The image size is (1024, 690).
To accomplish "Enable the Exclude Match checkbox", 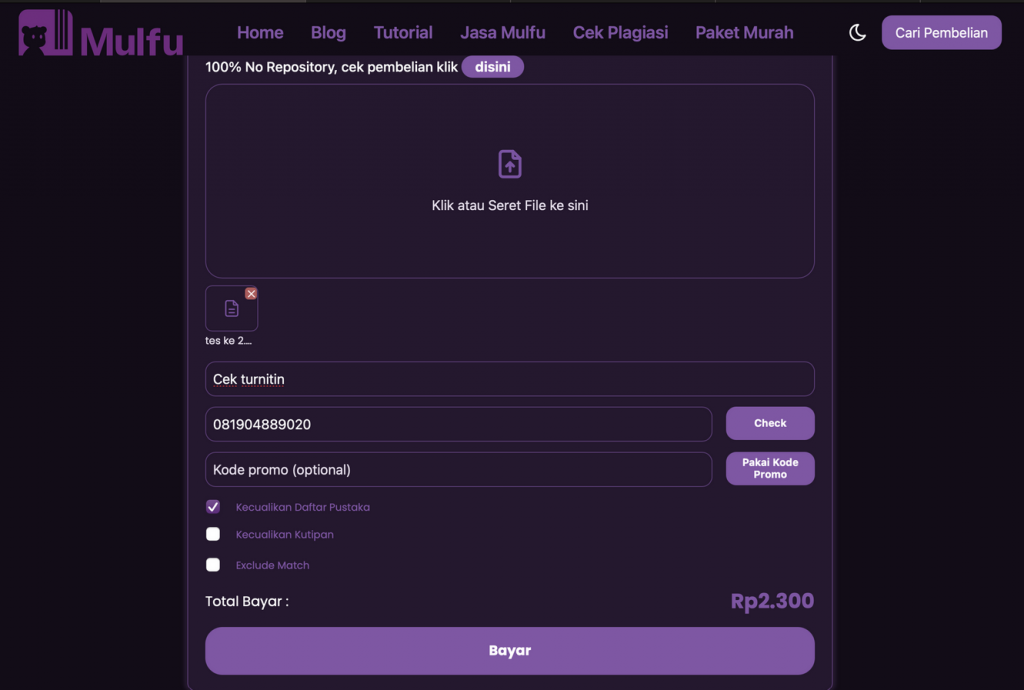I will (213, 565).
